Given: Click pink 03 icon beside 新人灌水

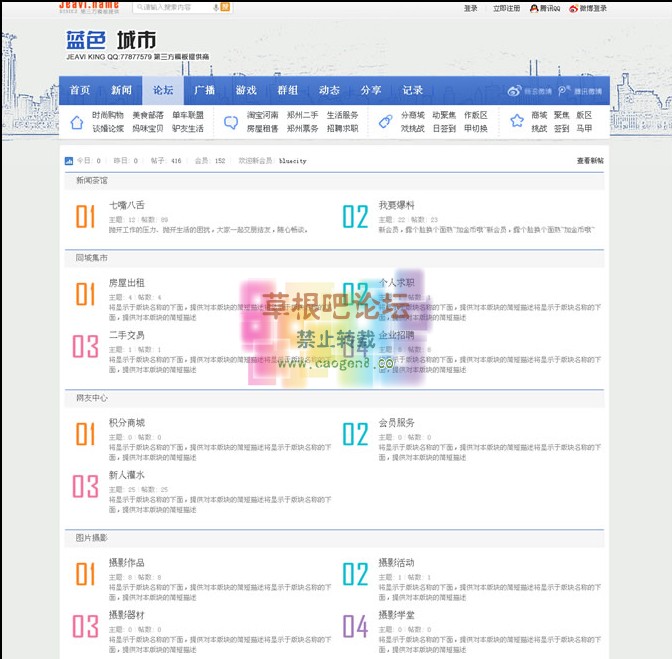Looking at the screenshot, I should (85, 486).
